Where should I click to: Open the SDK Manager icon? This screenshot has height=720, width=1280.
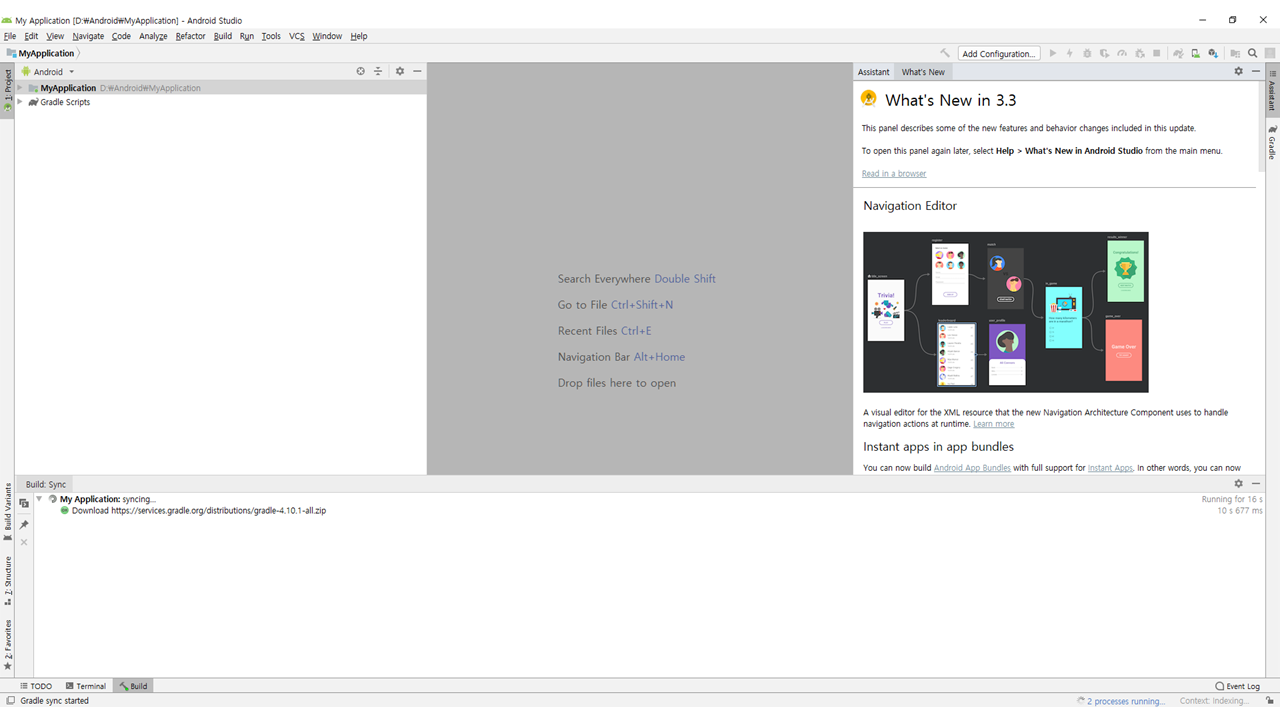point(1213,54)
